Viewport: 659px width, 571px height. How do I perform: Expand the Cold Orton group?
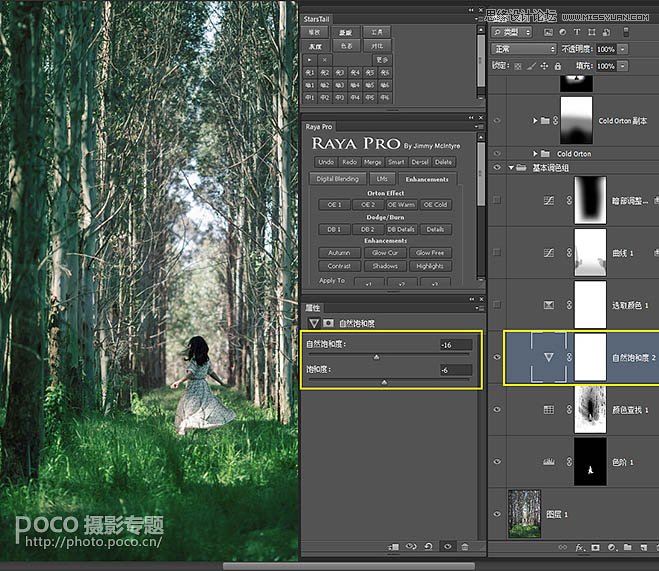click(x=535, y=154)
